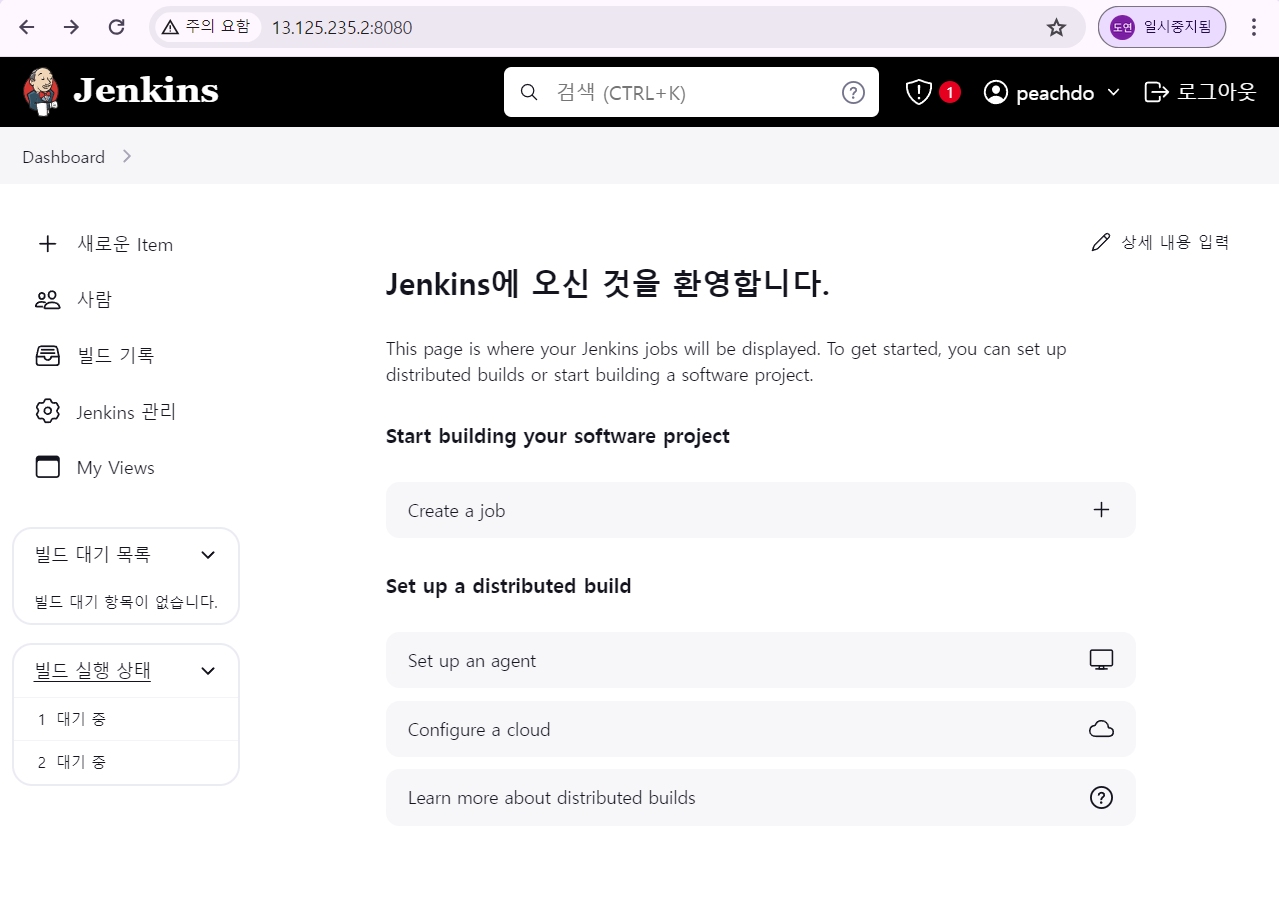Image resolution: width=1279 pixels, height=918 pixels.
Task: Click the 빌드 대기 목록 heading text
Action: tap(92, 554)
